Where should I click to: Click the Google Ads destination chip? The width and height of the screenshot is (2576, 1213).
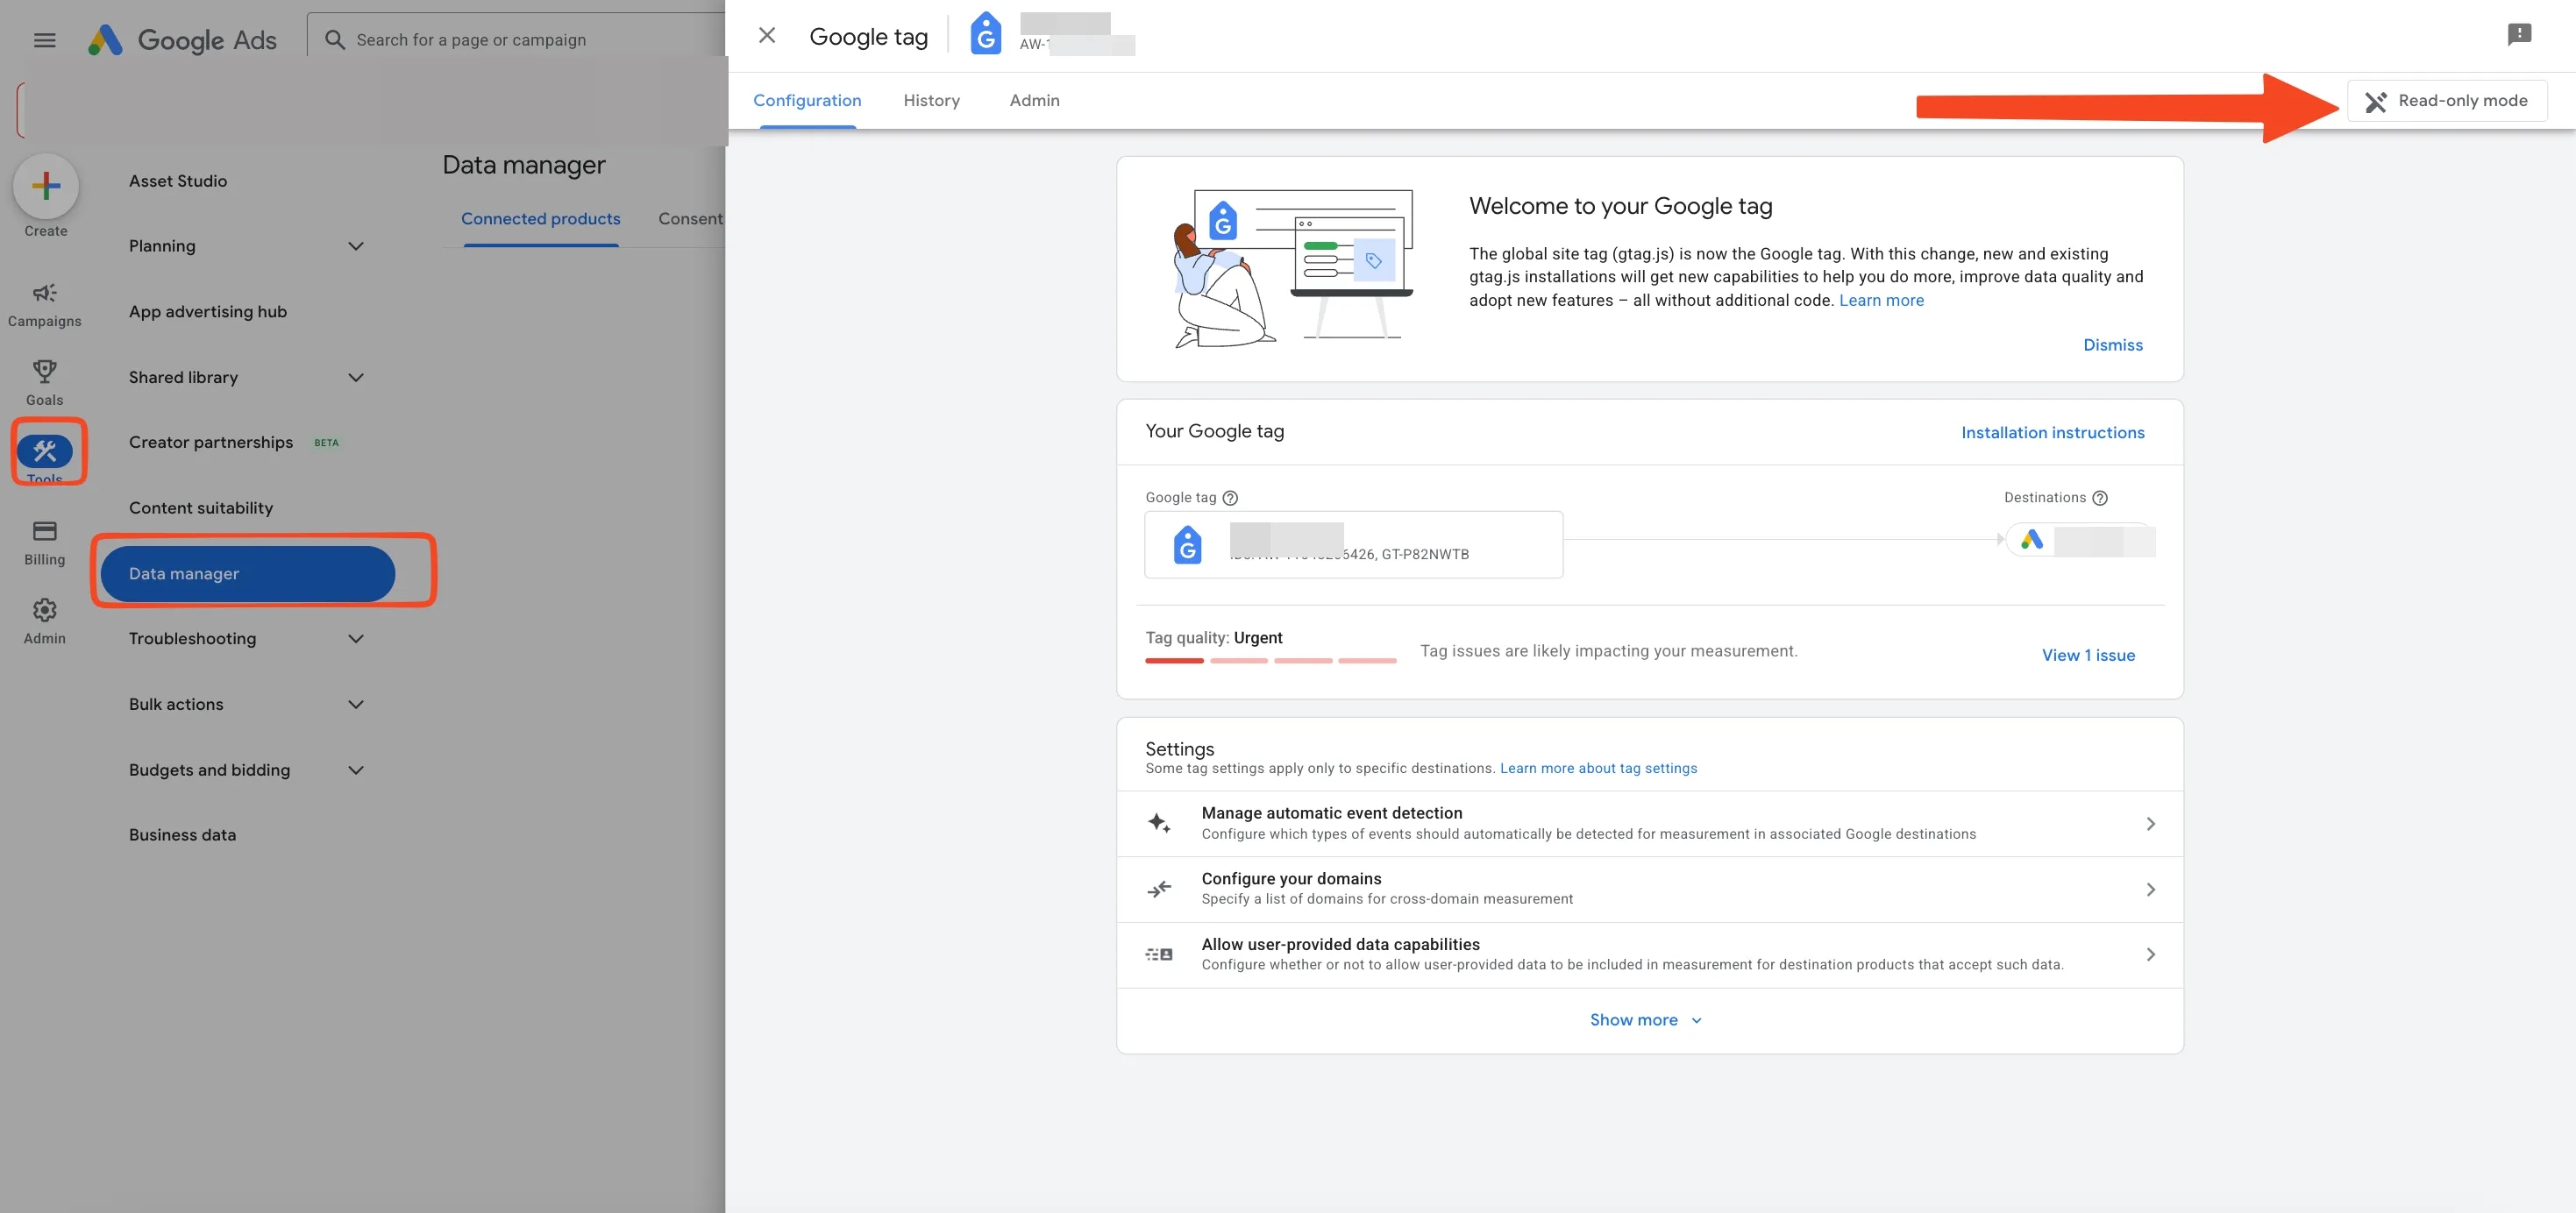[2081, 541]
